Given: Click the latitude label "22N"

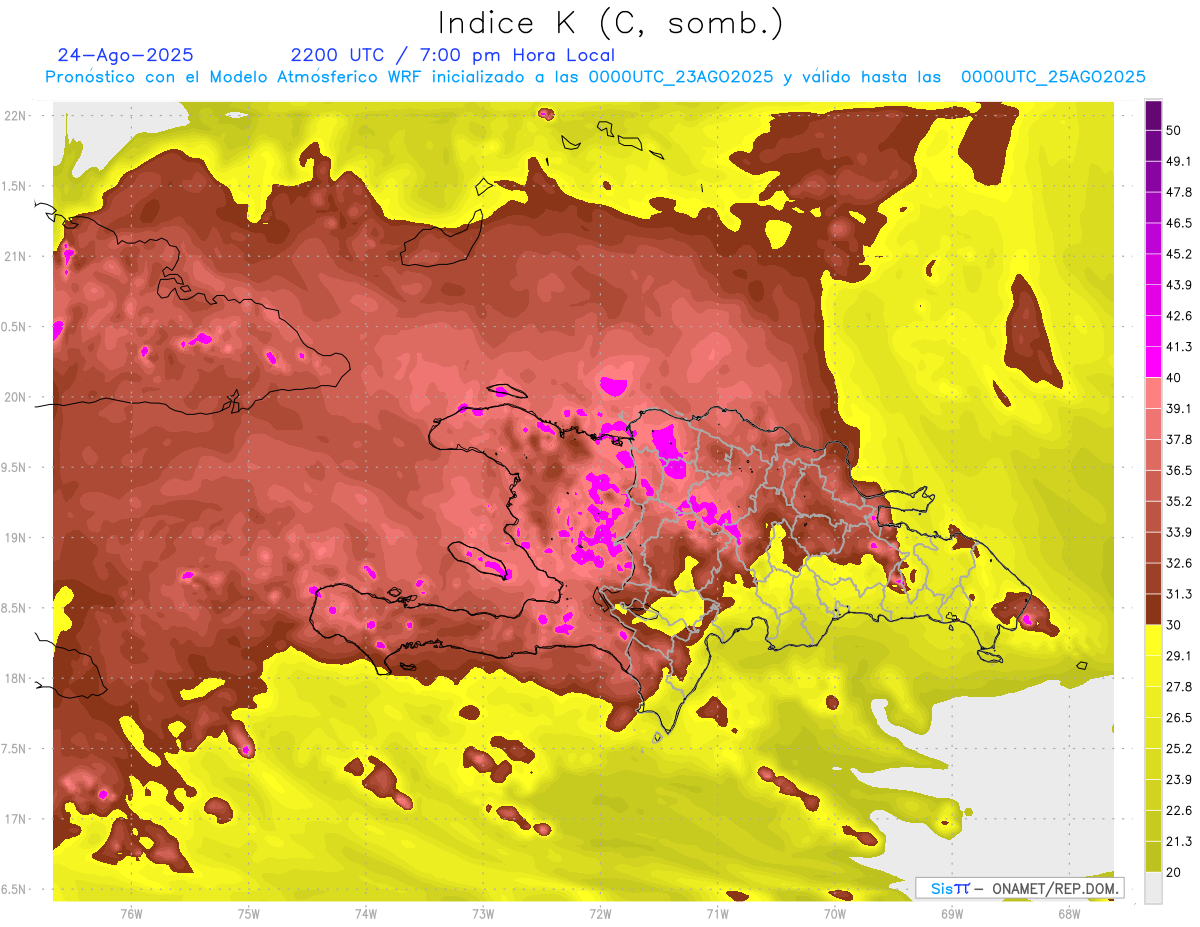Looking at the screenshot, I should [x=15, y=116].
